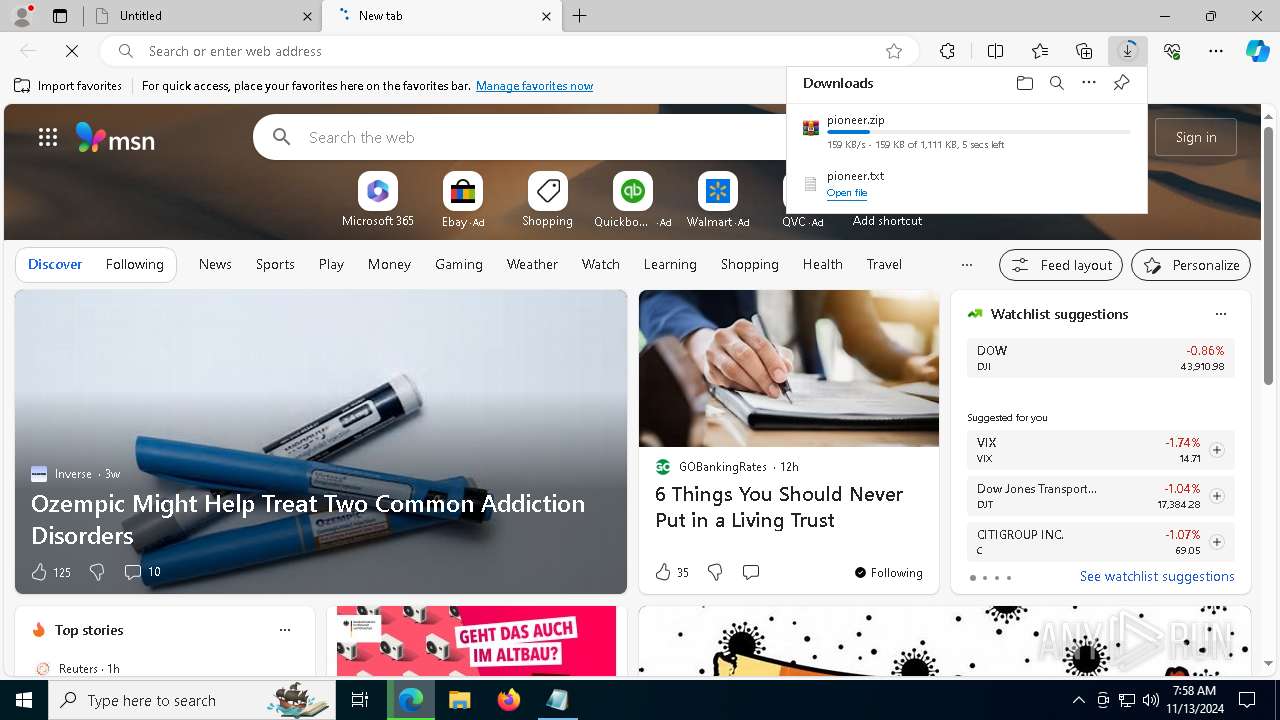The height and width of the screenshot is (720, 1280).
Task: Open the MSN app launcher grid
Action: coord(47,137)
